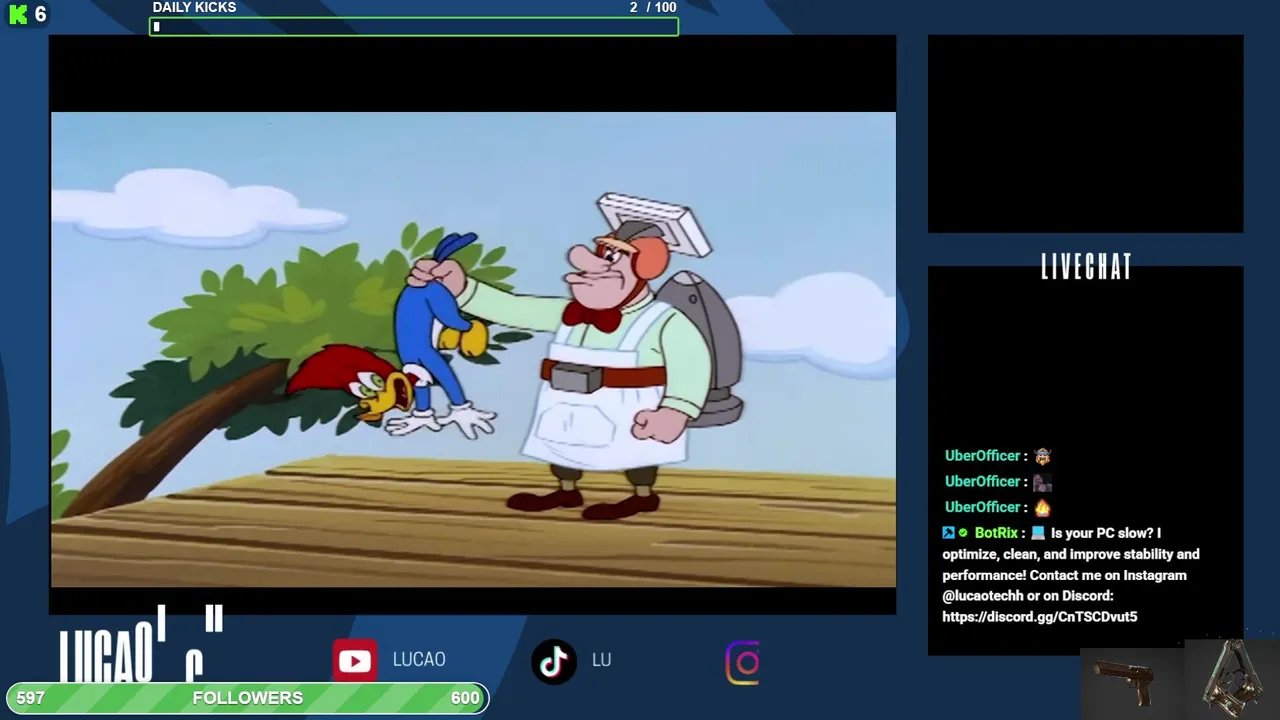
Task: Click the green verified badge beside BotRix
Action: (x=963, y=533)
